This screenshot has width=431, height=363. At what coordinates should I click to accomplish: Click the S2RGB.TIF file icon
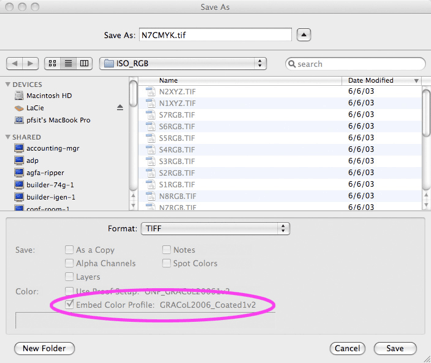point(151,173)
